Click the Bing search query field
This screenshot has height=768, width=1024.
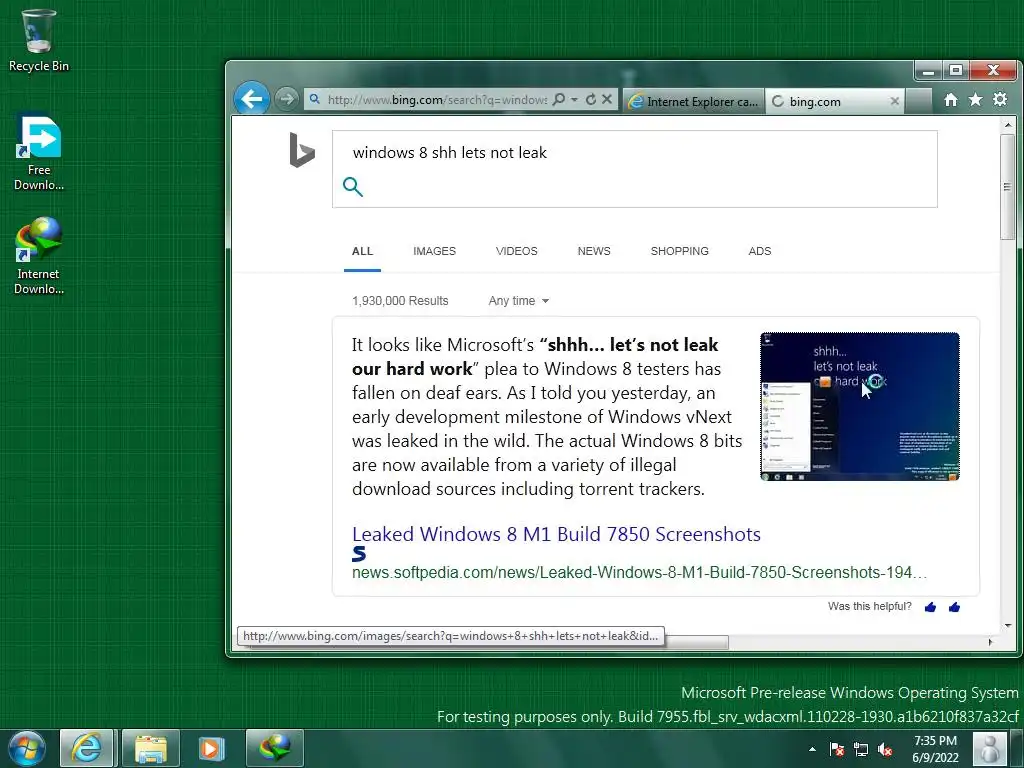pyautogui.click(x=634, y=153)
